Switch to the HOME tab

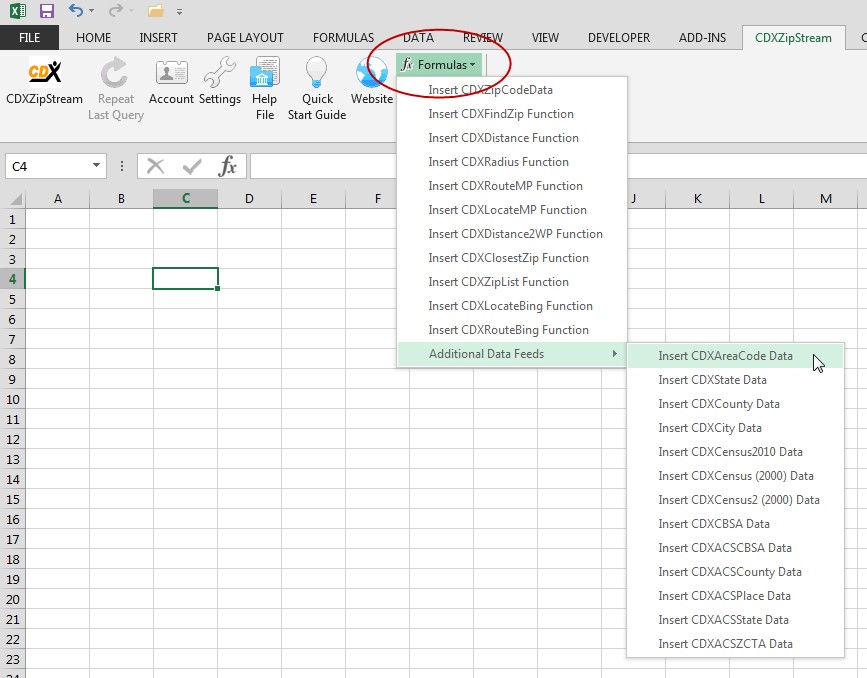(x=93, y=38)
